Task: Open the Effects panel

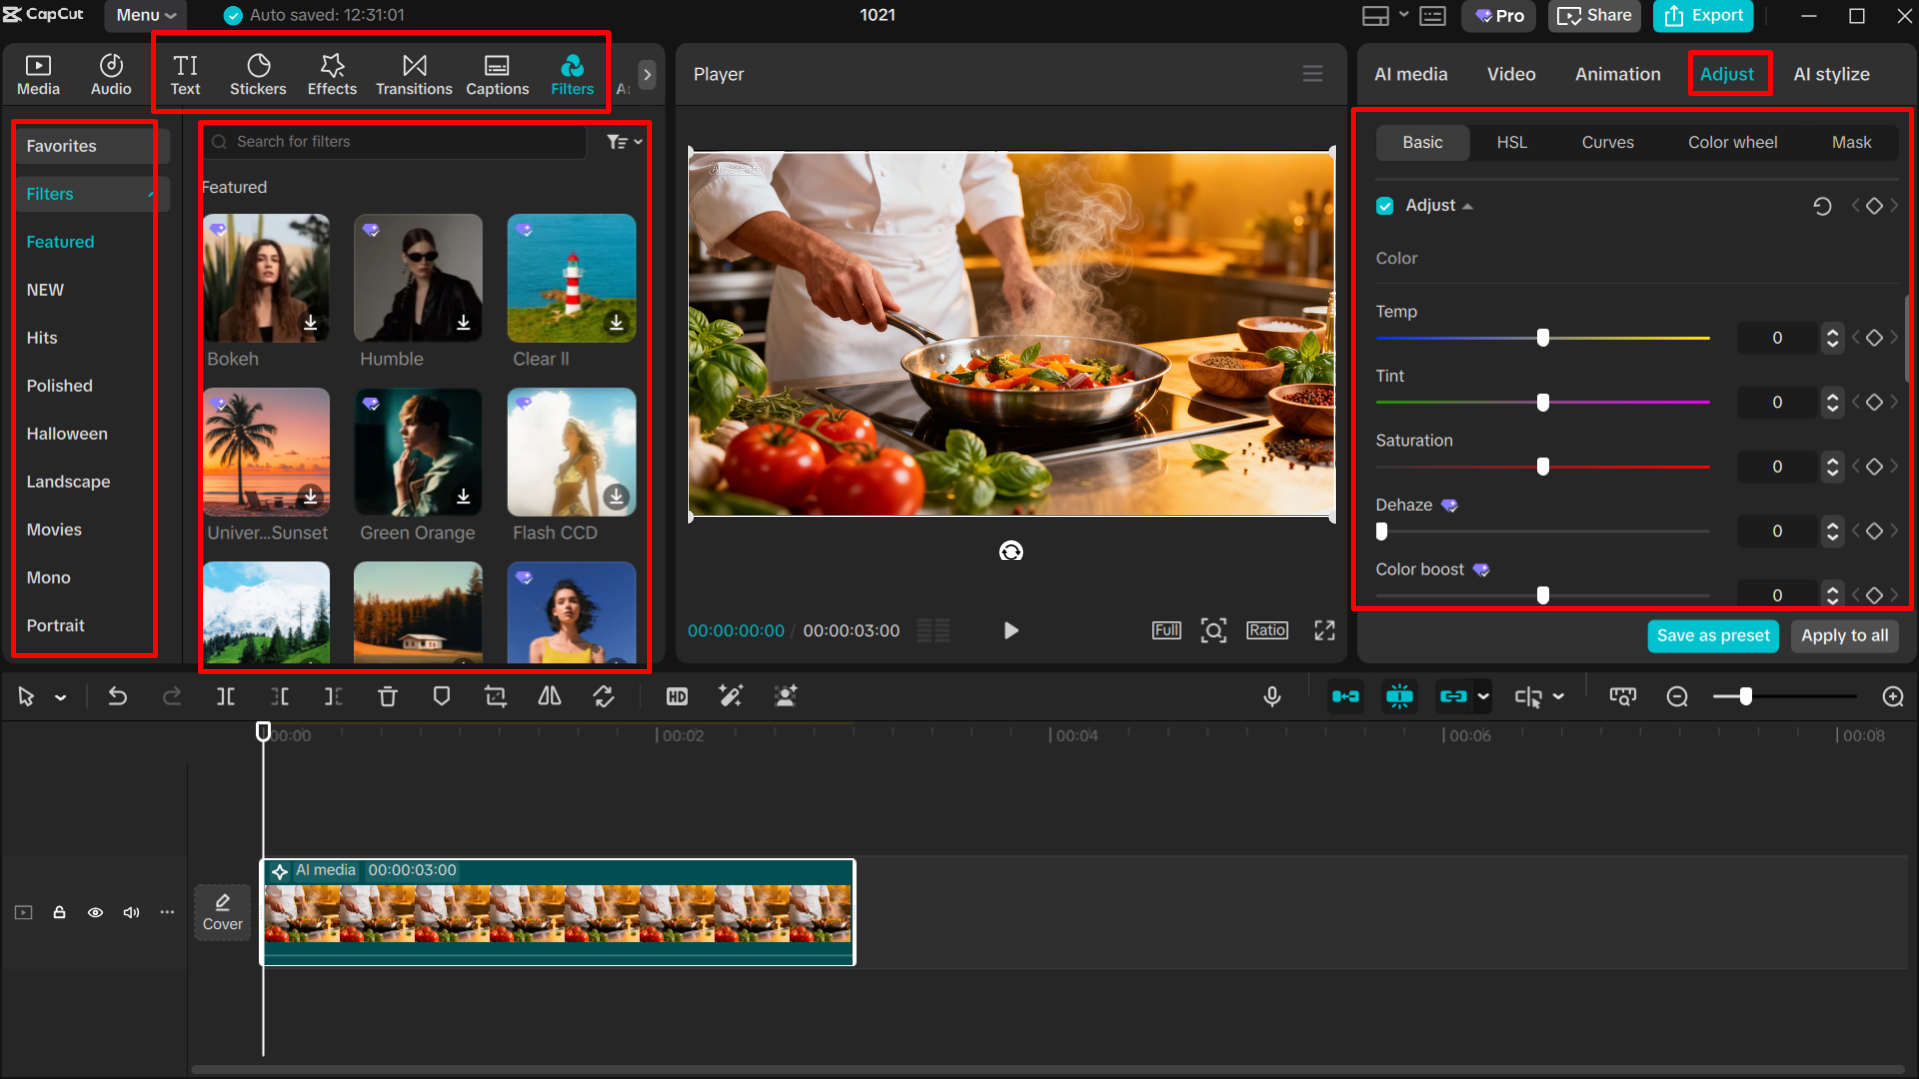Action: click(331, 73)
